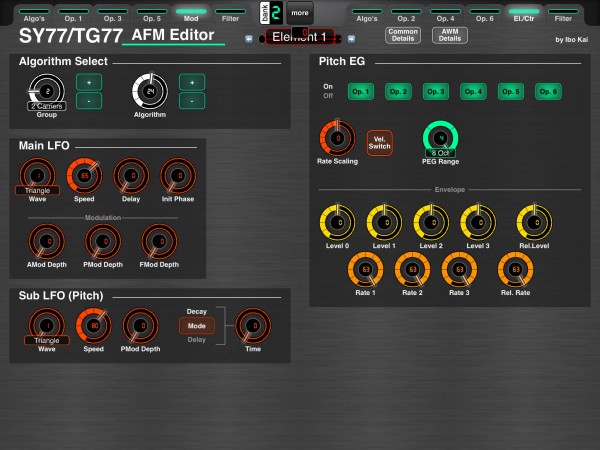Toggle Pitch EG for Op. 6

[548, 91]
